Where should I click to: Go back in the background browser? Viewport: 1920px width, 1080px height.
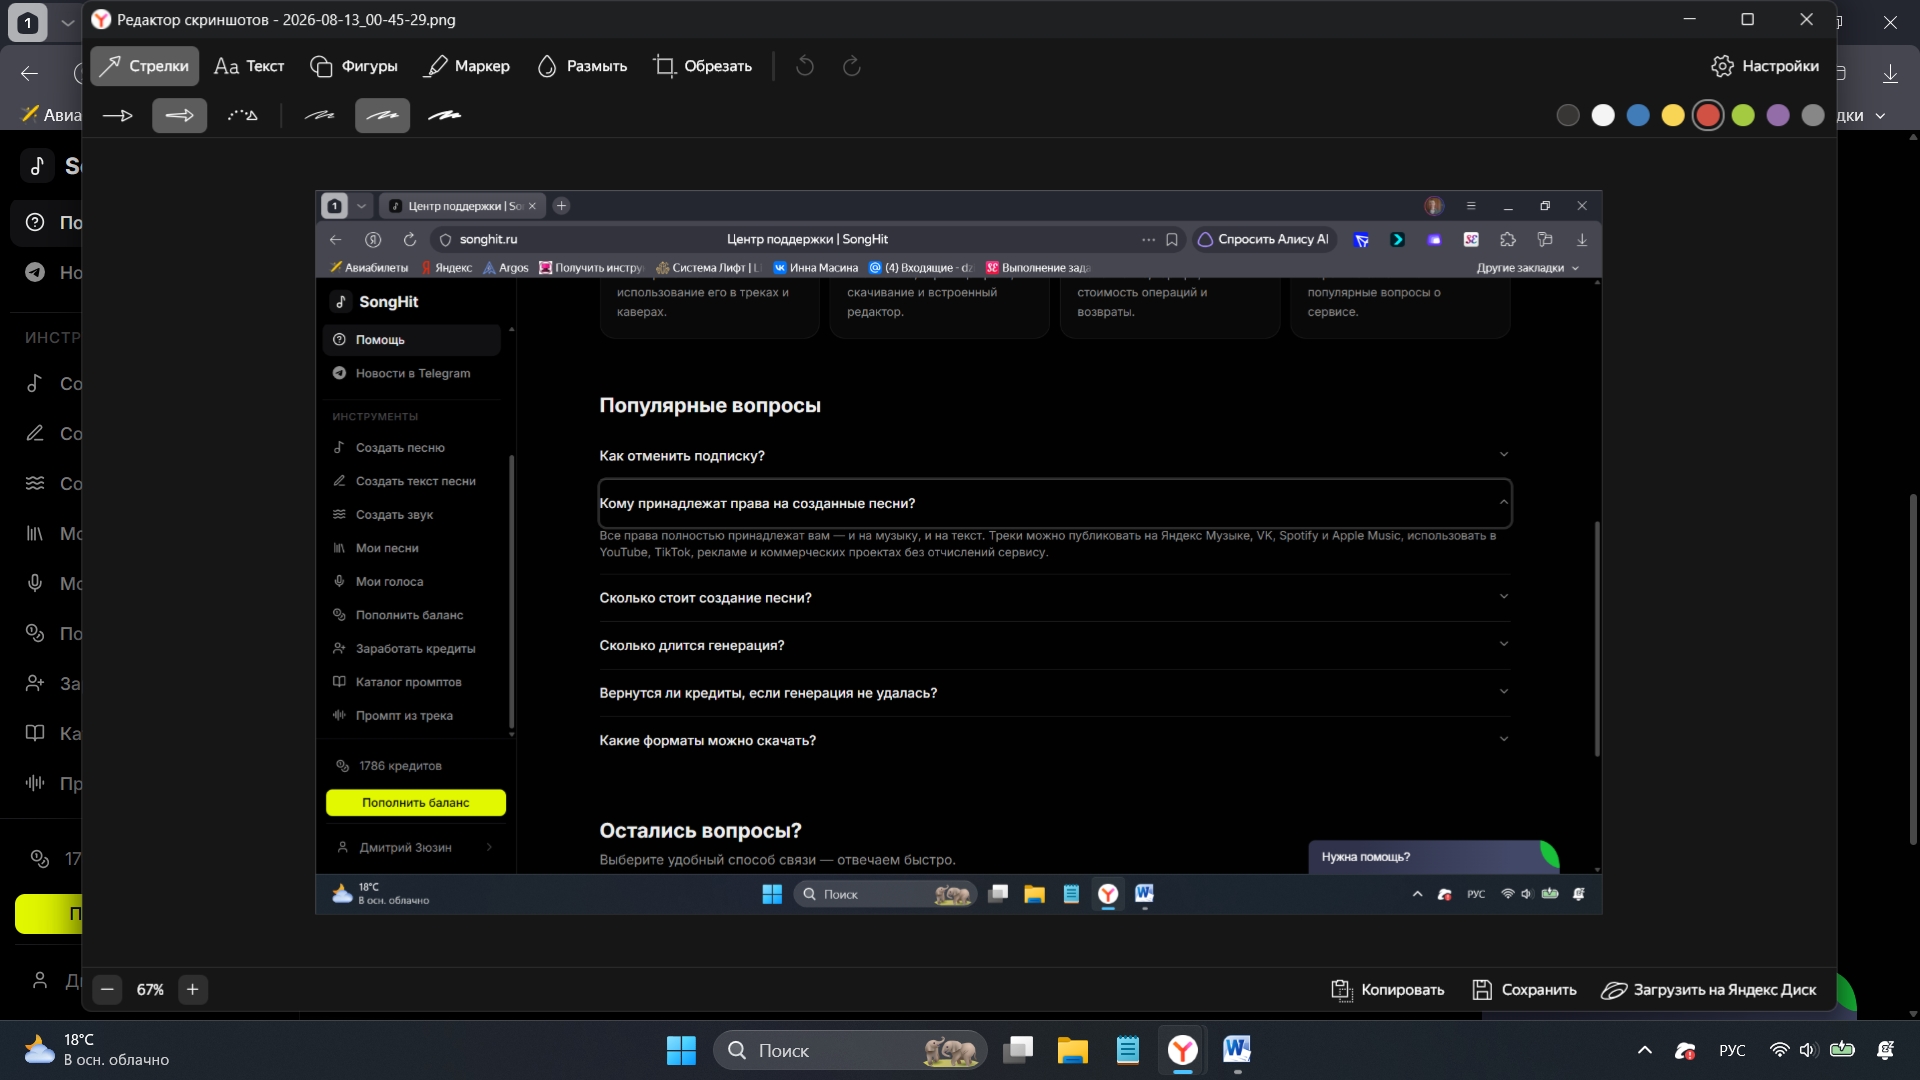pos(29,73)
